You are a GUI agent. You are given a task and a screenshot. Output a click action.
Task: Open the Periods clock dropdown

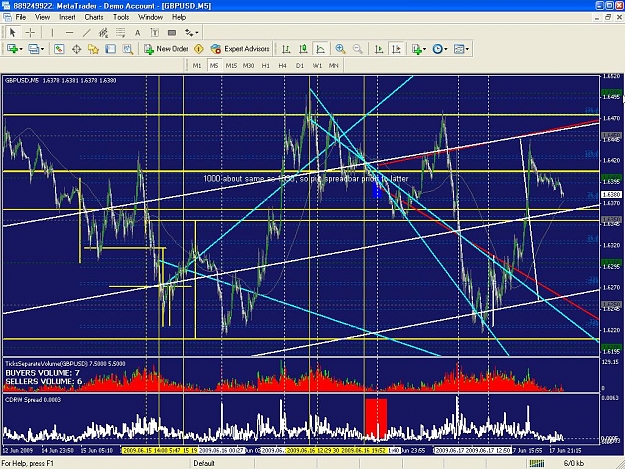pos(446,49)
